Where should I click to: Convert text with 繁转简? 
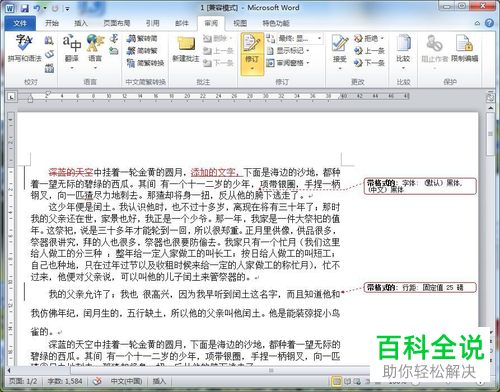click(x=142, y=39)
